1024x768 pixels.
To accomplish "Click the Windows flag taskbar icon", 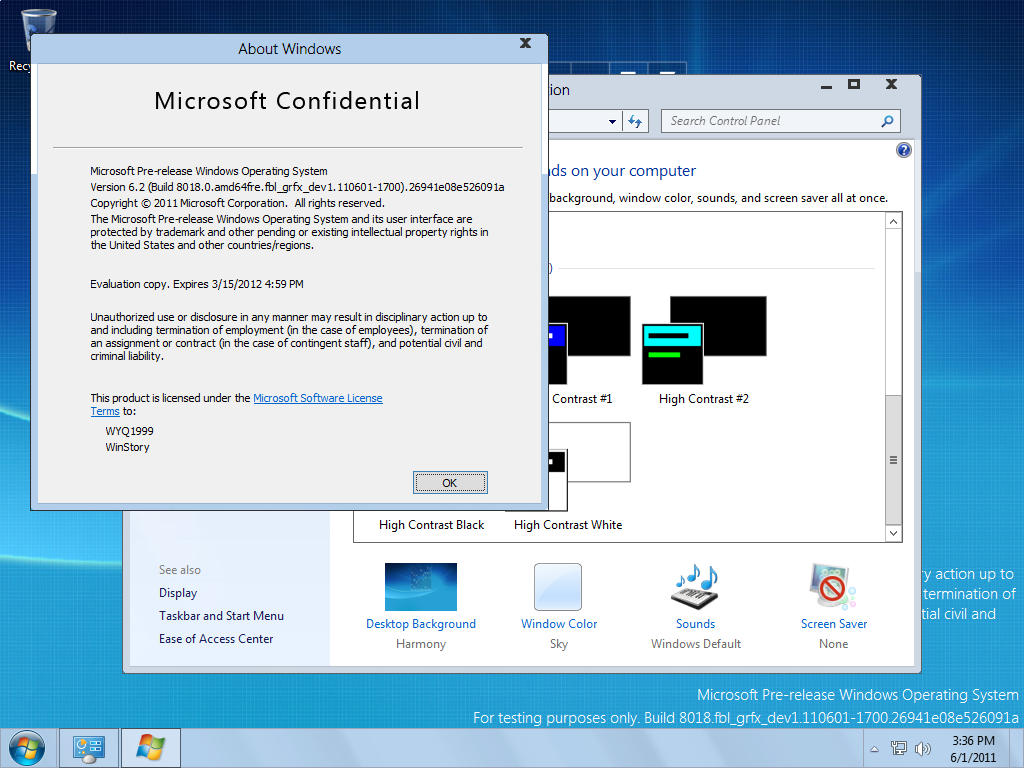I will (151, 748).
